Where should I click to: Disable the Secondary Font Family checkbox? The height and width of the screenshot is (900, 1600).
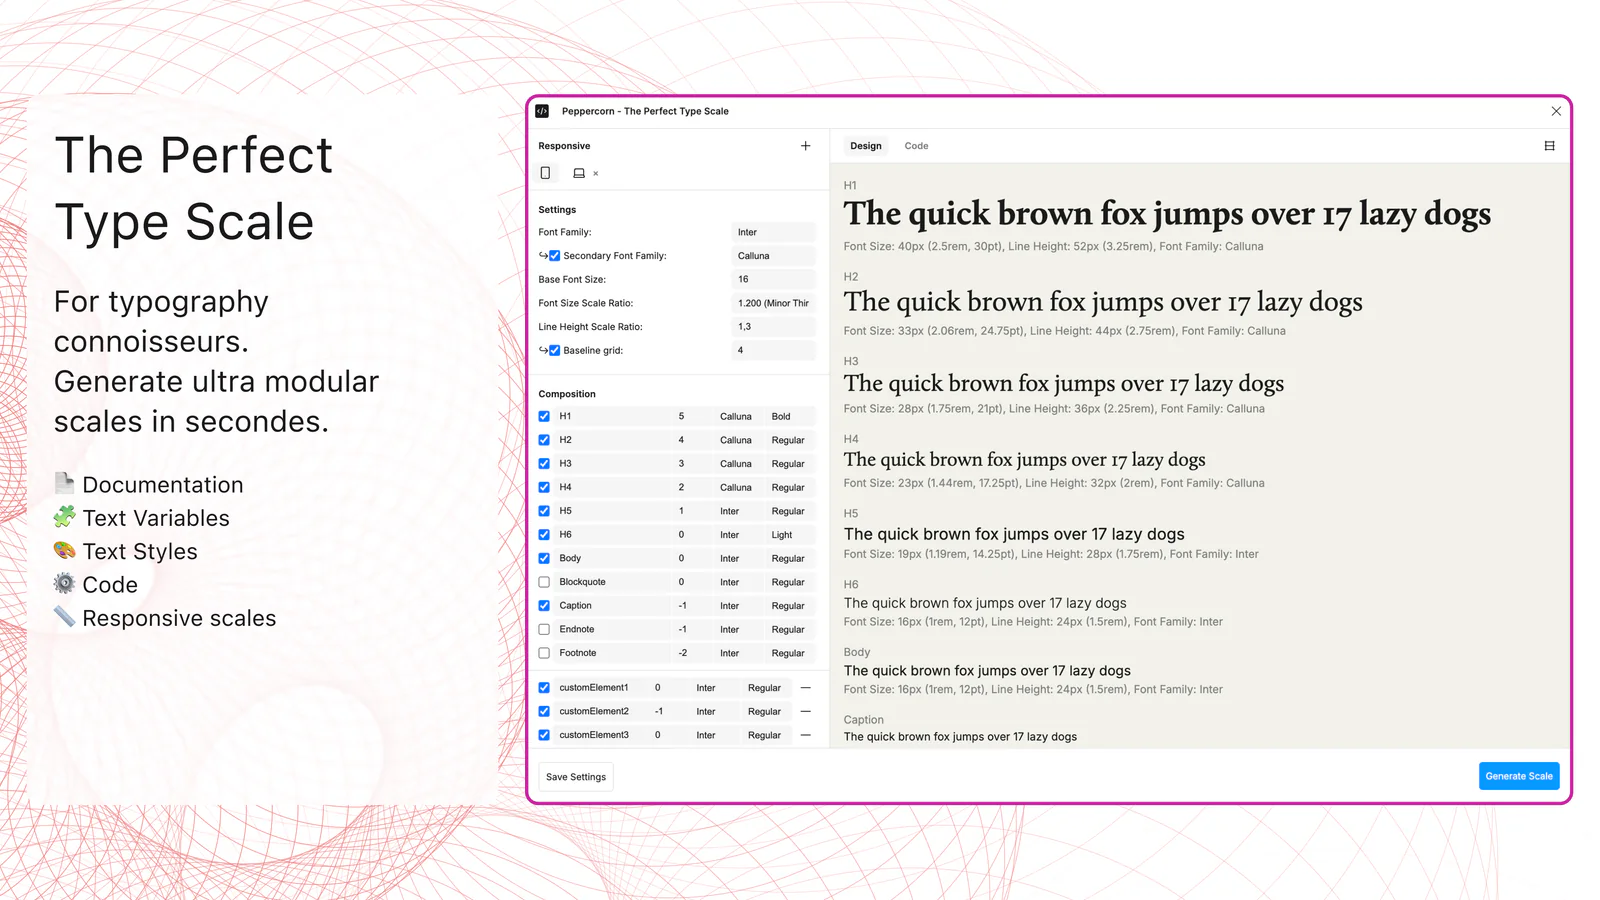pos(554,256)
